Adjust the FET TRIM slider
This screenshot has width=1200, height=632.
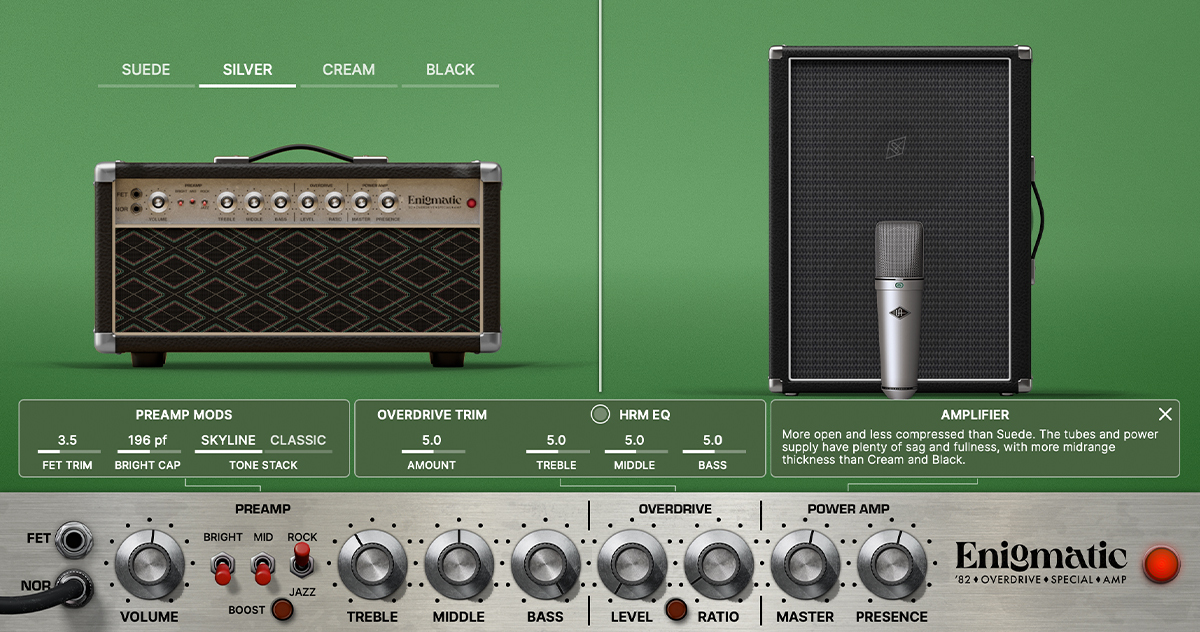coord(67,452)
